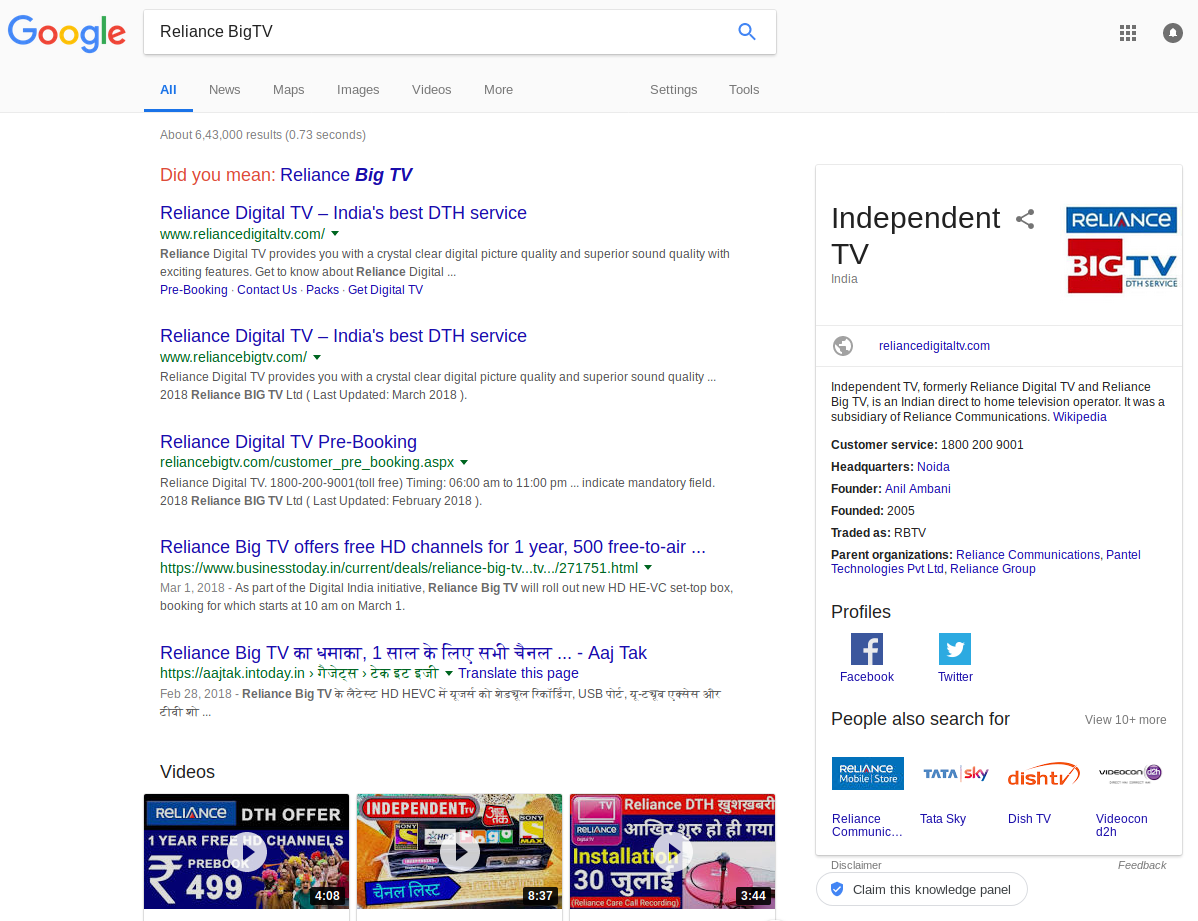Click the Feedback link below knowledge panel

(1141, 865)
